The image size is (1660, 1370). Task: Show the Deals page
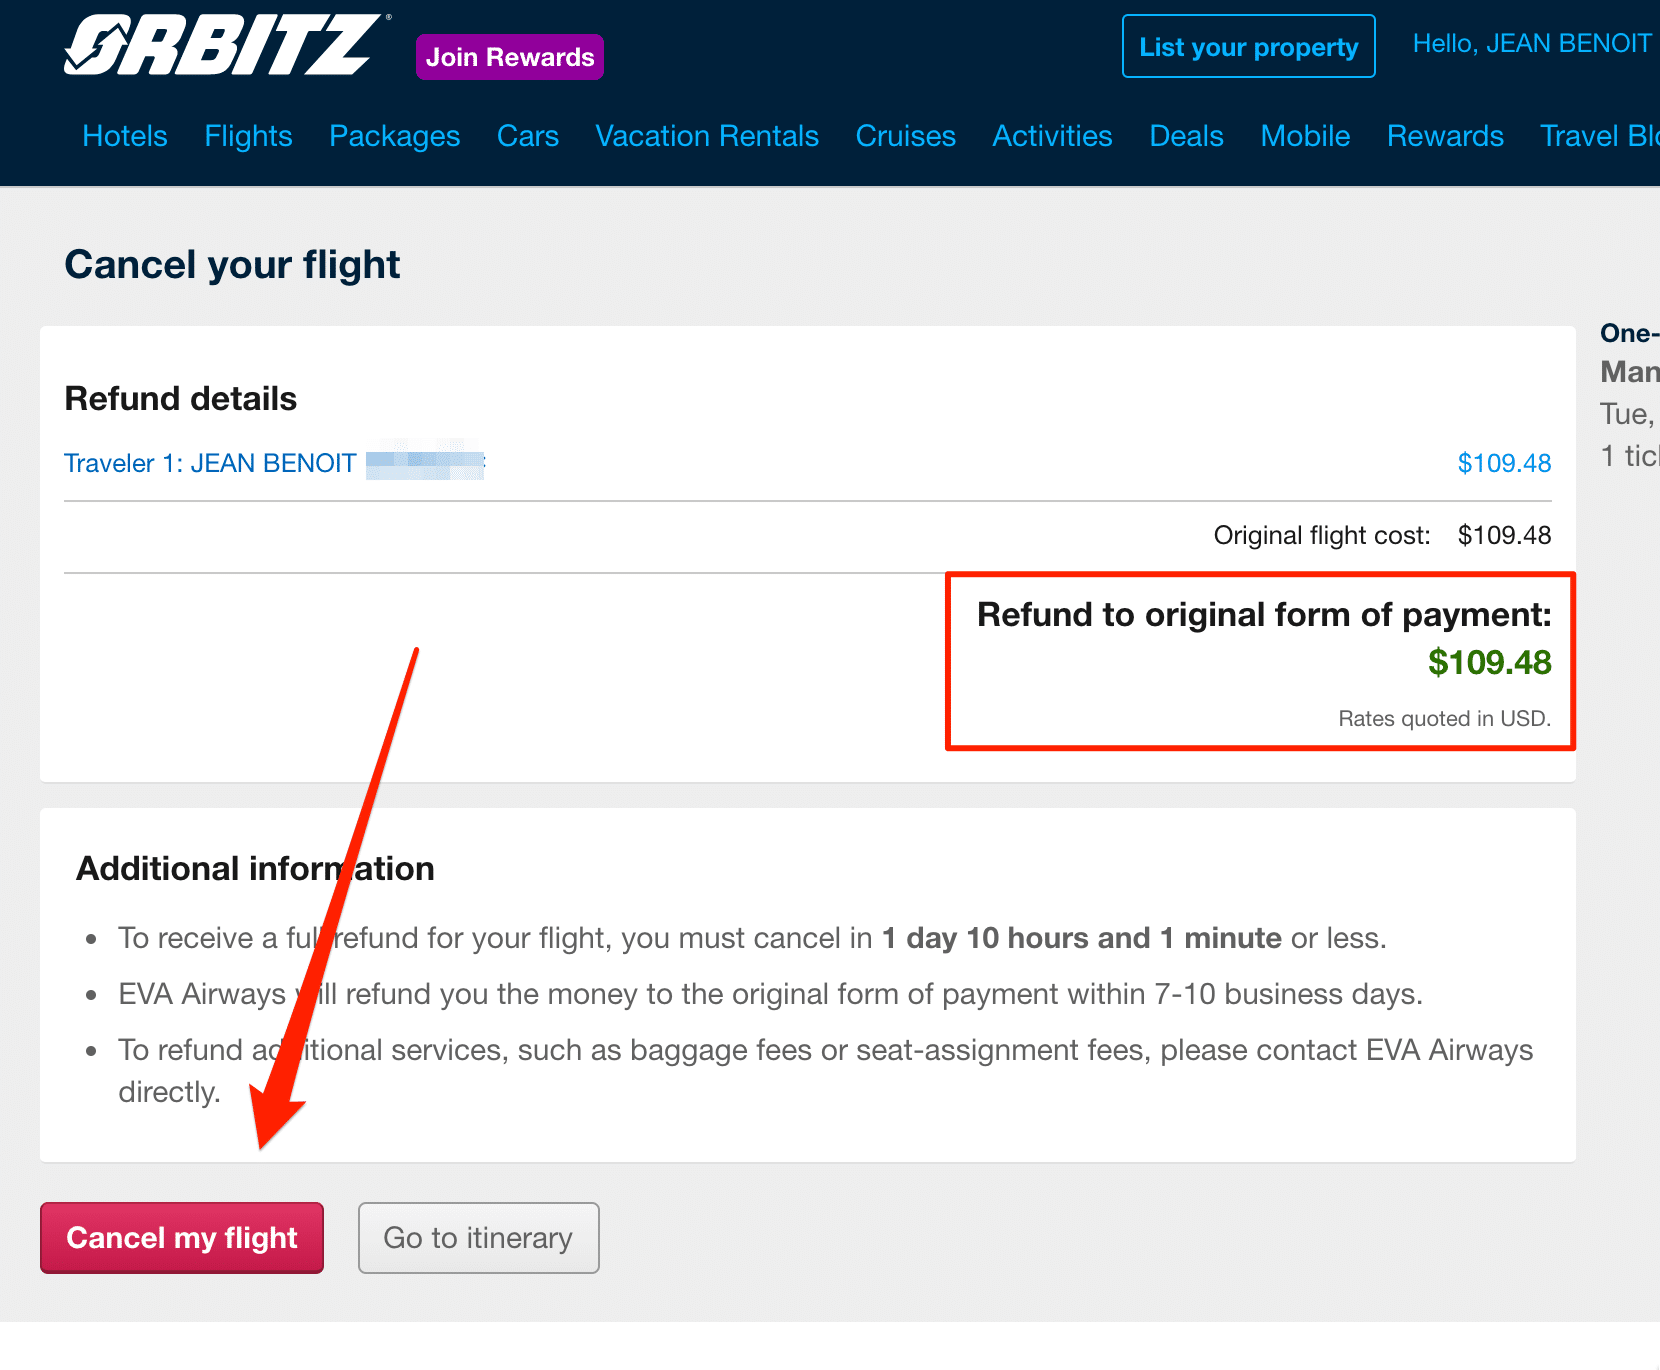point(1186,136)
